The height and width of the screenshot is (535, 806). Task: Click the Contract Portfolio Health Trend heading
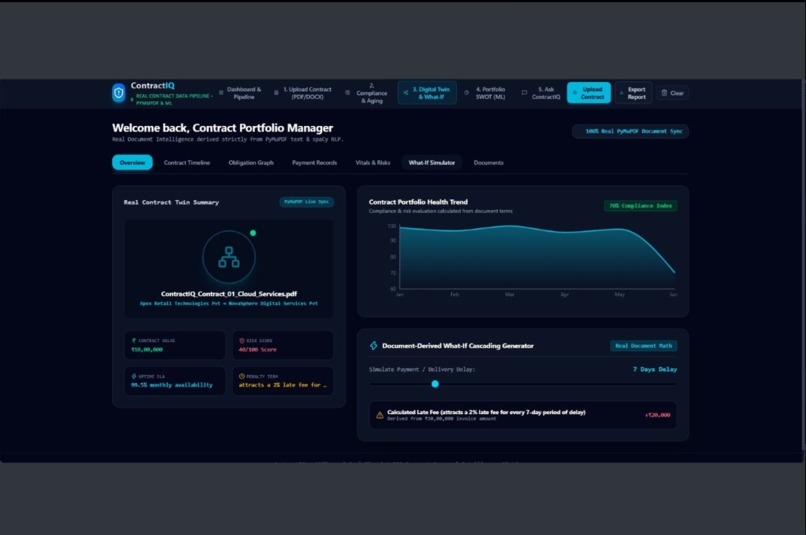(x=418, y=202)
